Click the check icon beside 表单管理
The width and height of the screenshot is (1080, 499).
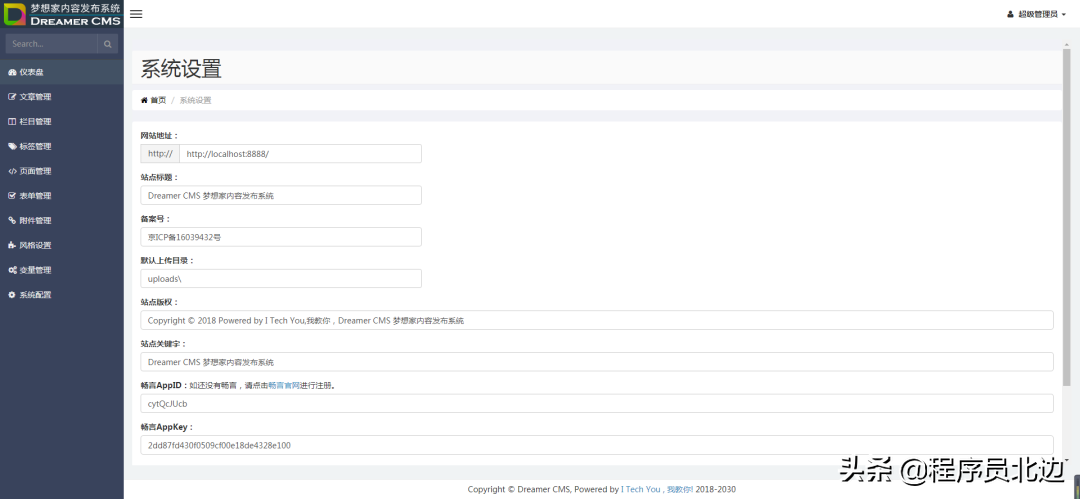12,196
